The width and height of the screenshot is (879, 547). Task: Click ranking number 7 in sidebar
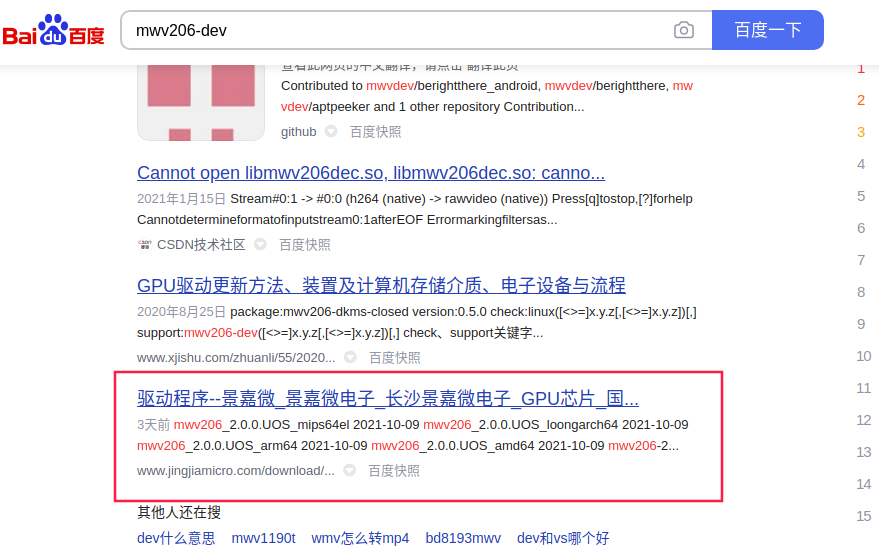(861, 260)
